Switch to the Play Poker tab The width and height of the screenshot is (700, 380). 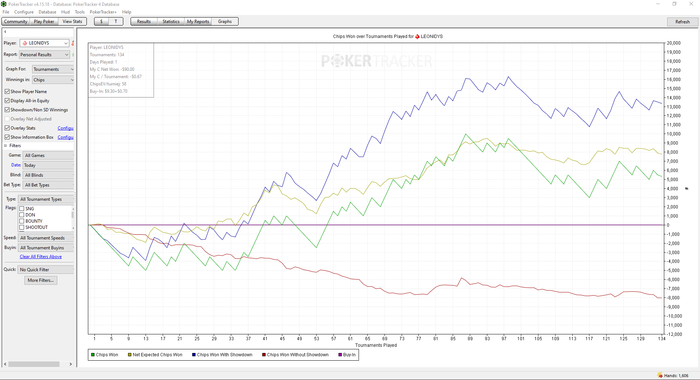(44, 21)
